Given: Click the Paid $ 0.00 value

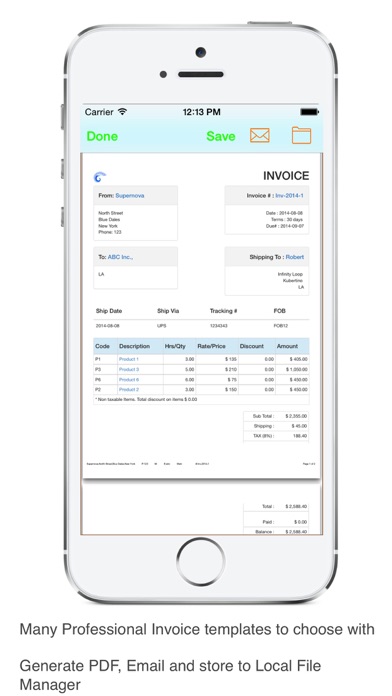Looking at the screenshot, I should coord(300,522).
